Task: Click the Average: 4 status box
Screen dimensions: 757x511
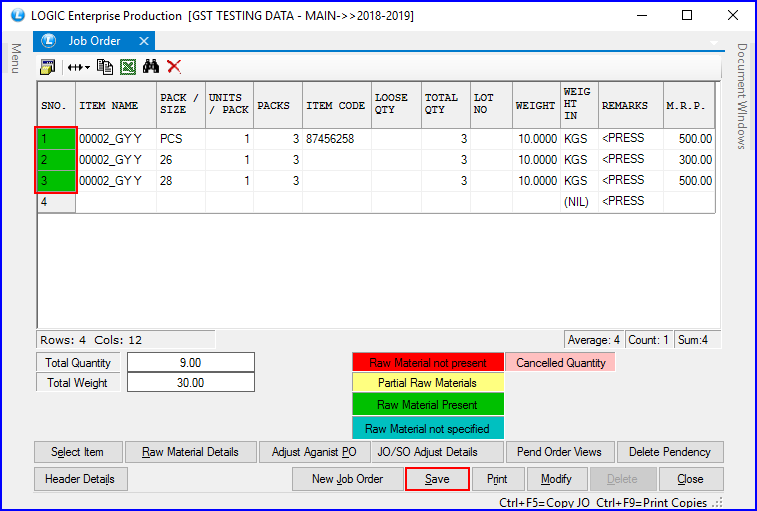Action: coord(594,340)
